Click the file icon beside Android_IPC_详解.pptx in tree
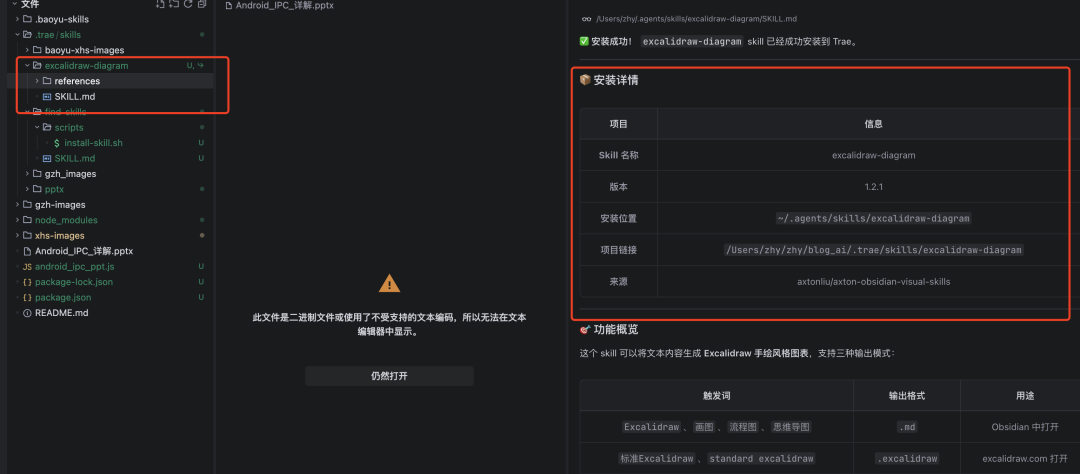Screen dimensions: 1080x474 coord(27,251)
